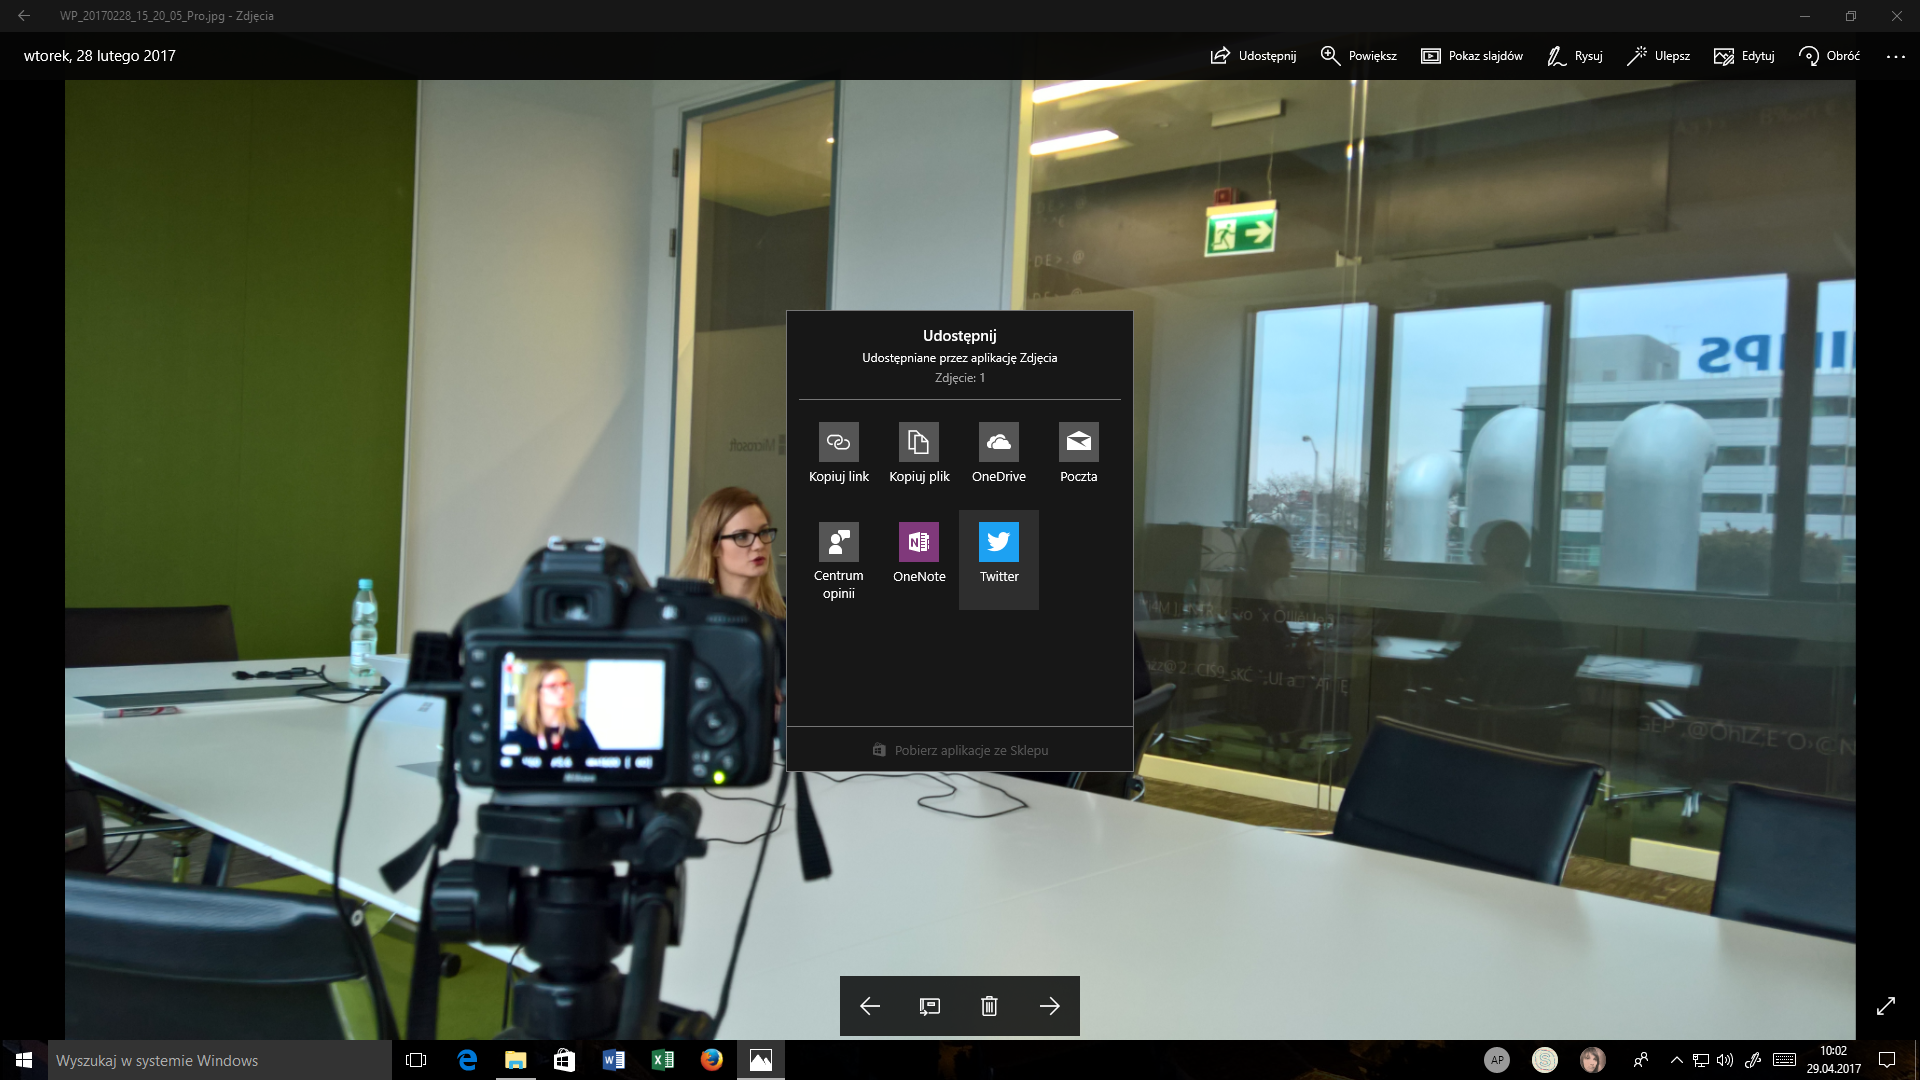Toggle fullscreen with diagonal arrows icon
Image resolution: width=1920 pixels, height=1080 pixels.
coord(1886,1006)
